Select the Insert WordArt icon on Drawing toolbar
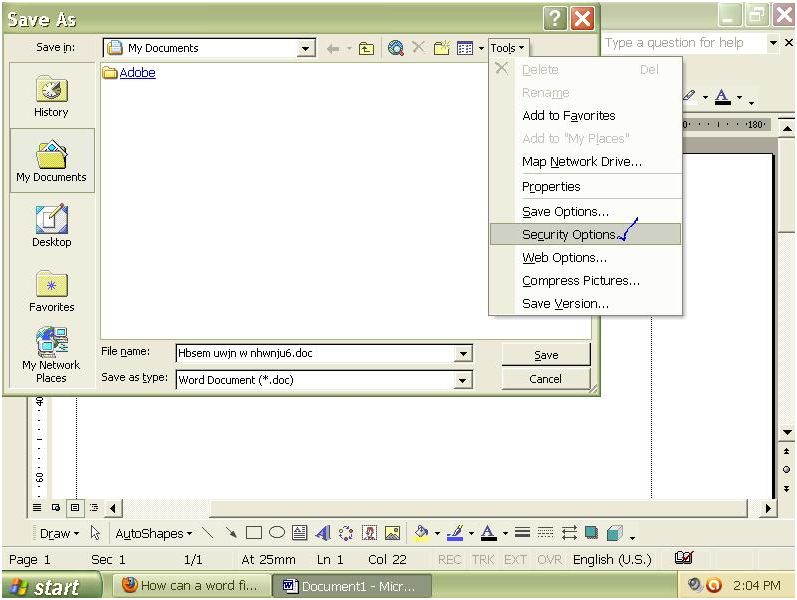The image size is (797, 600). tap(323, 533)
